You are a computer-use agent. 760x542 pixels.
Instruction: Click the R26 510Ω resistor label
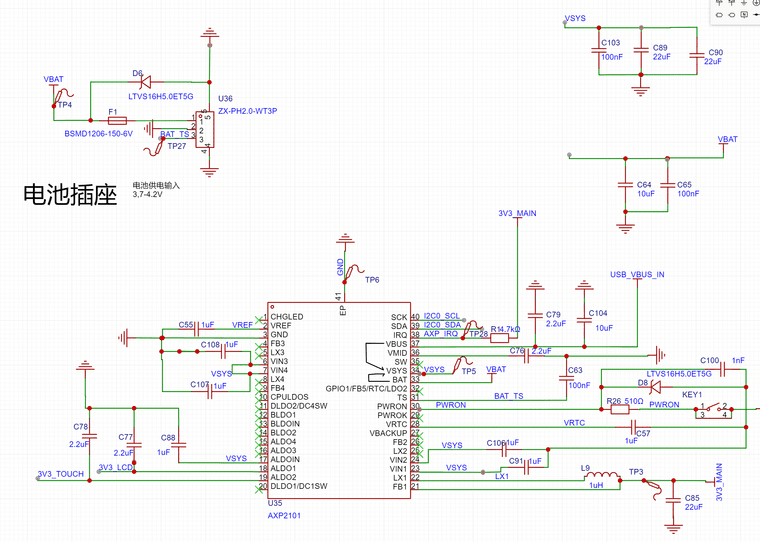[x=625, y=401]
